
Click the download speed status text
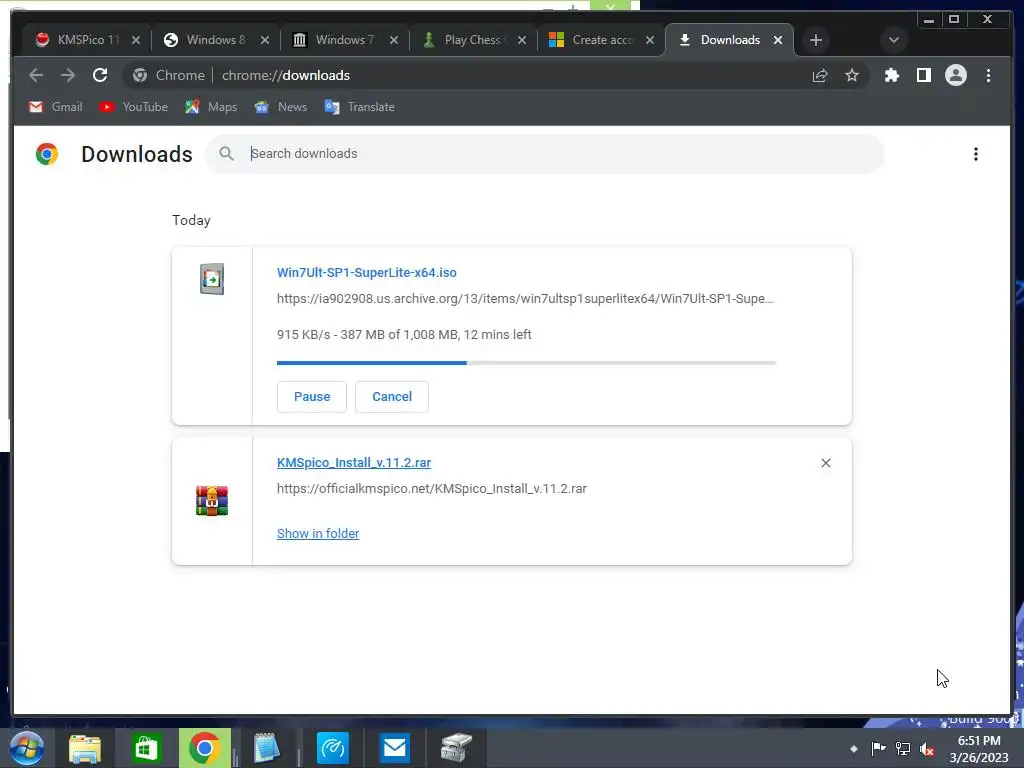point(404,334)
